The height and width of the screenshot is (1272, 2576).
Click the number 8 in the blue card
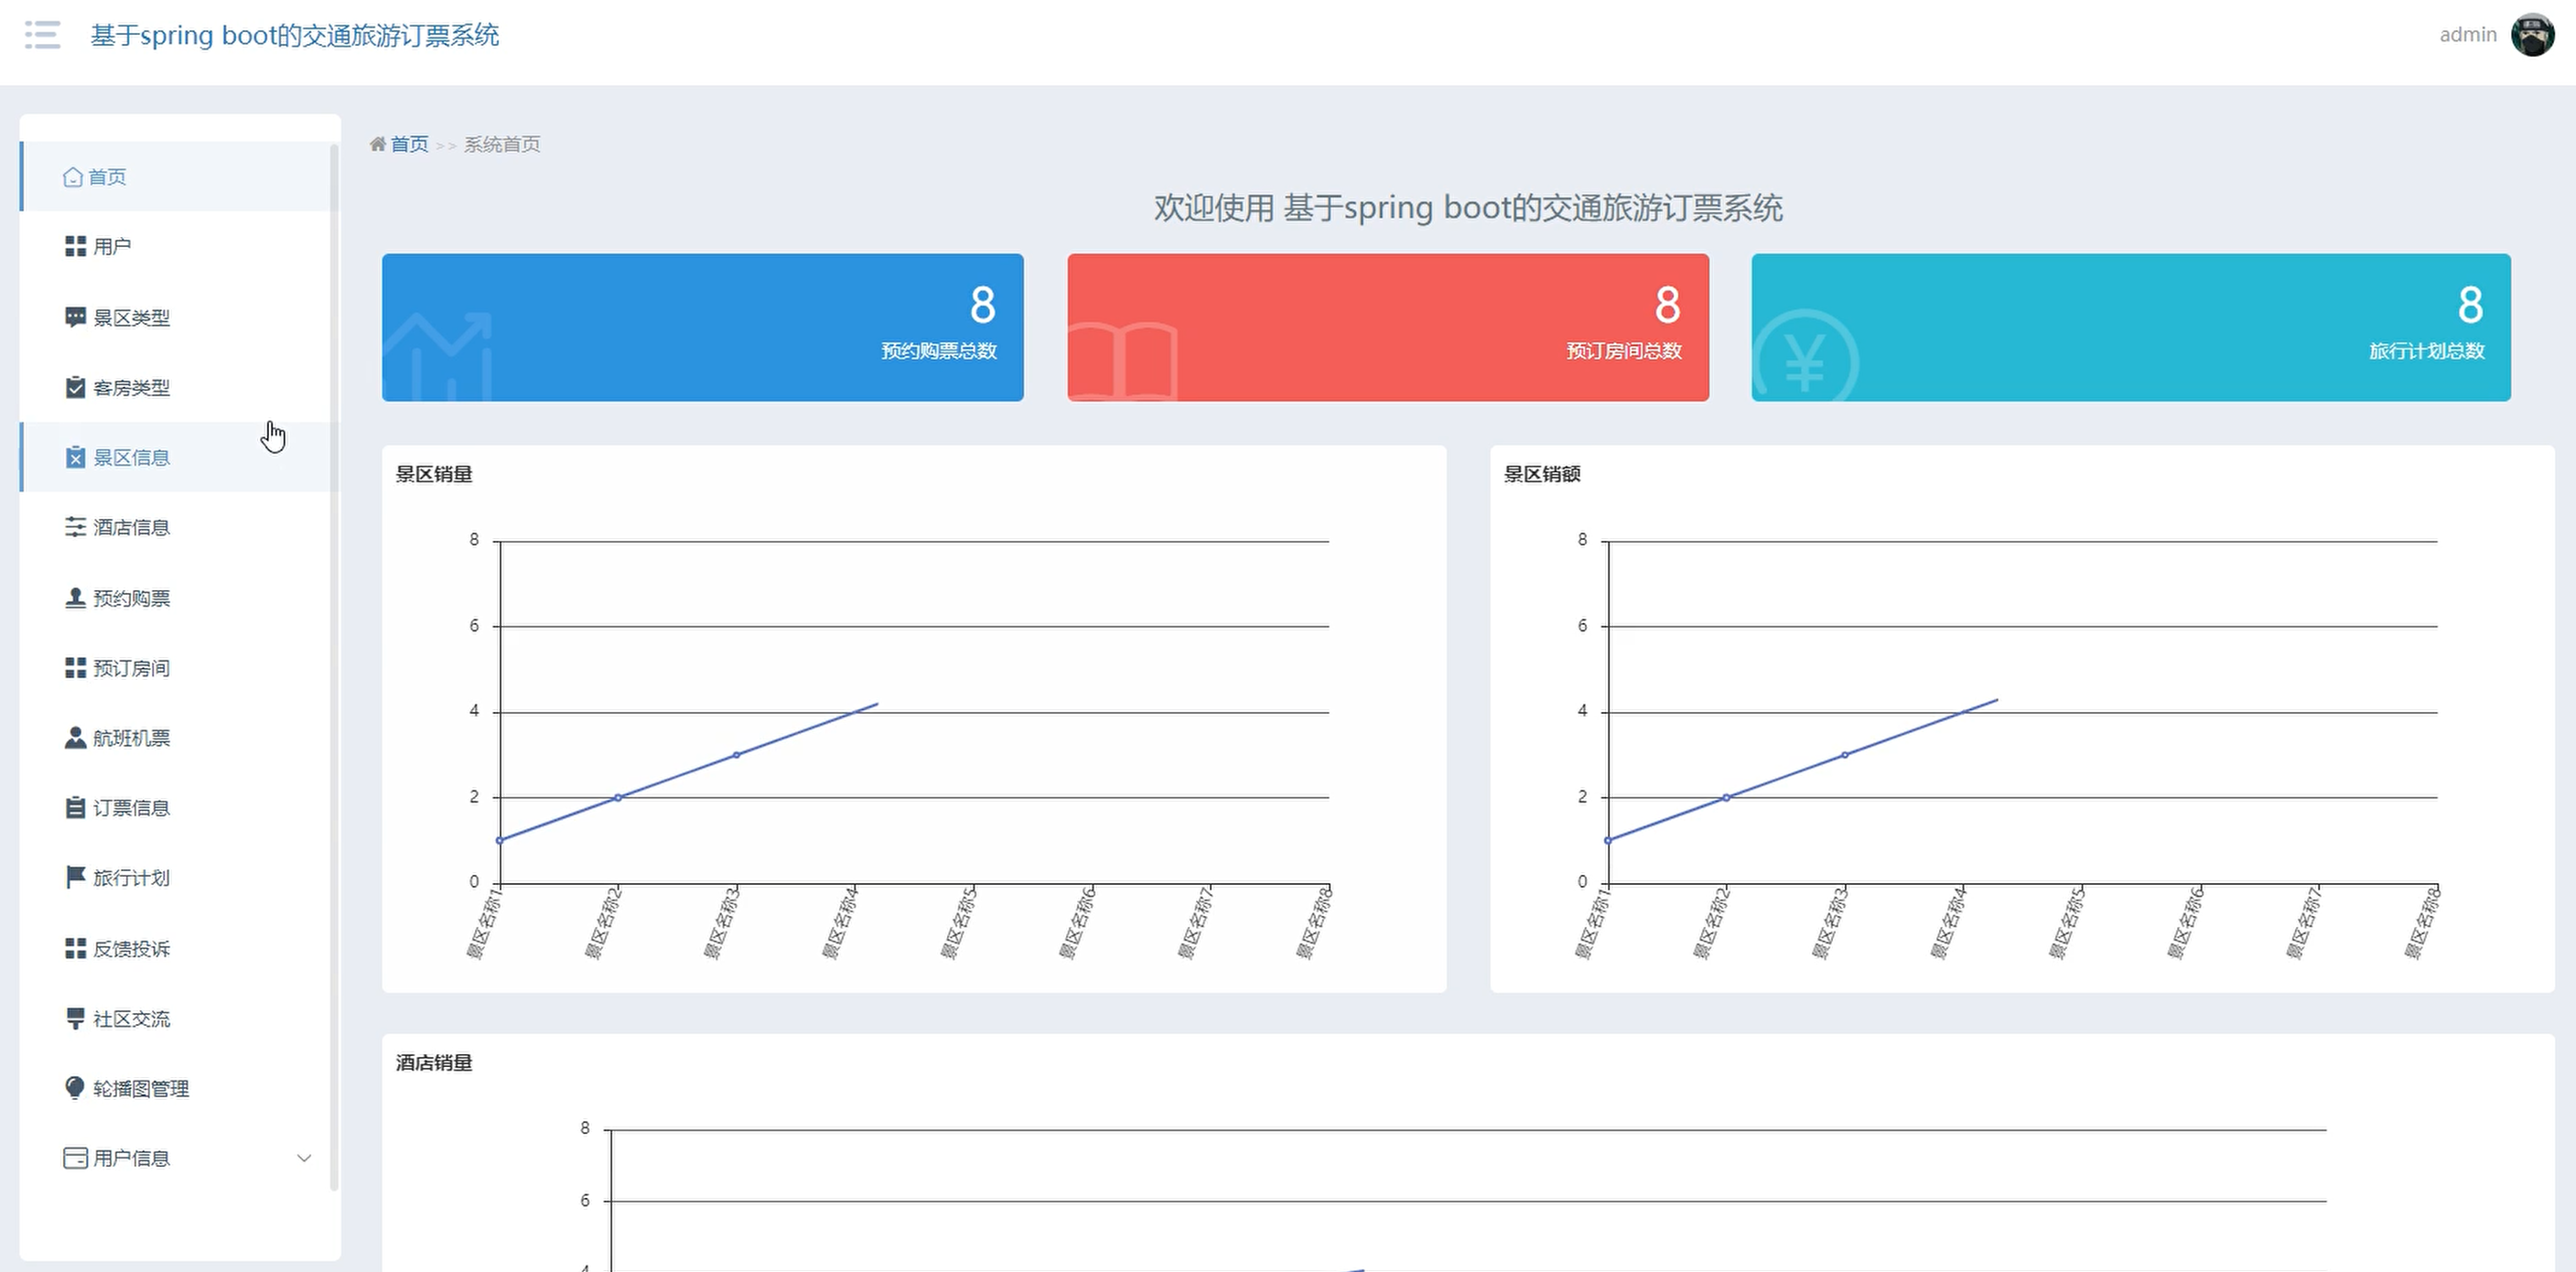[983, 305]
